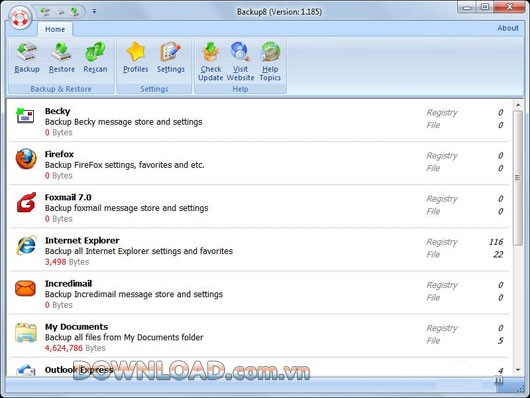Click the scroll up arrow
530x398 pixels.
(x=518, y=105)
